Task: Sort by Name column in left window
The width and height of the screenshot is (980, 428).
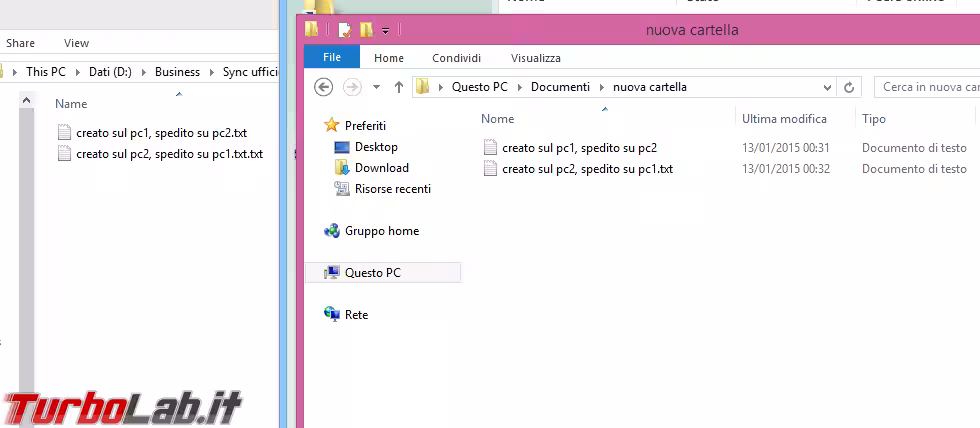Action: click(x=71, y=104)
